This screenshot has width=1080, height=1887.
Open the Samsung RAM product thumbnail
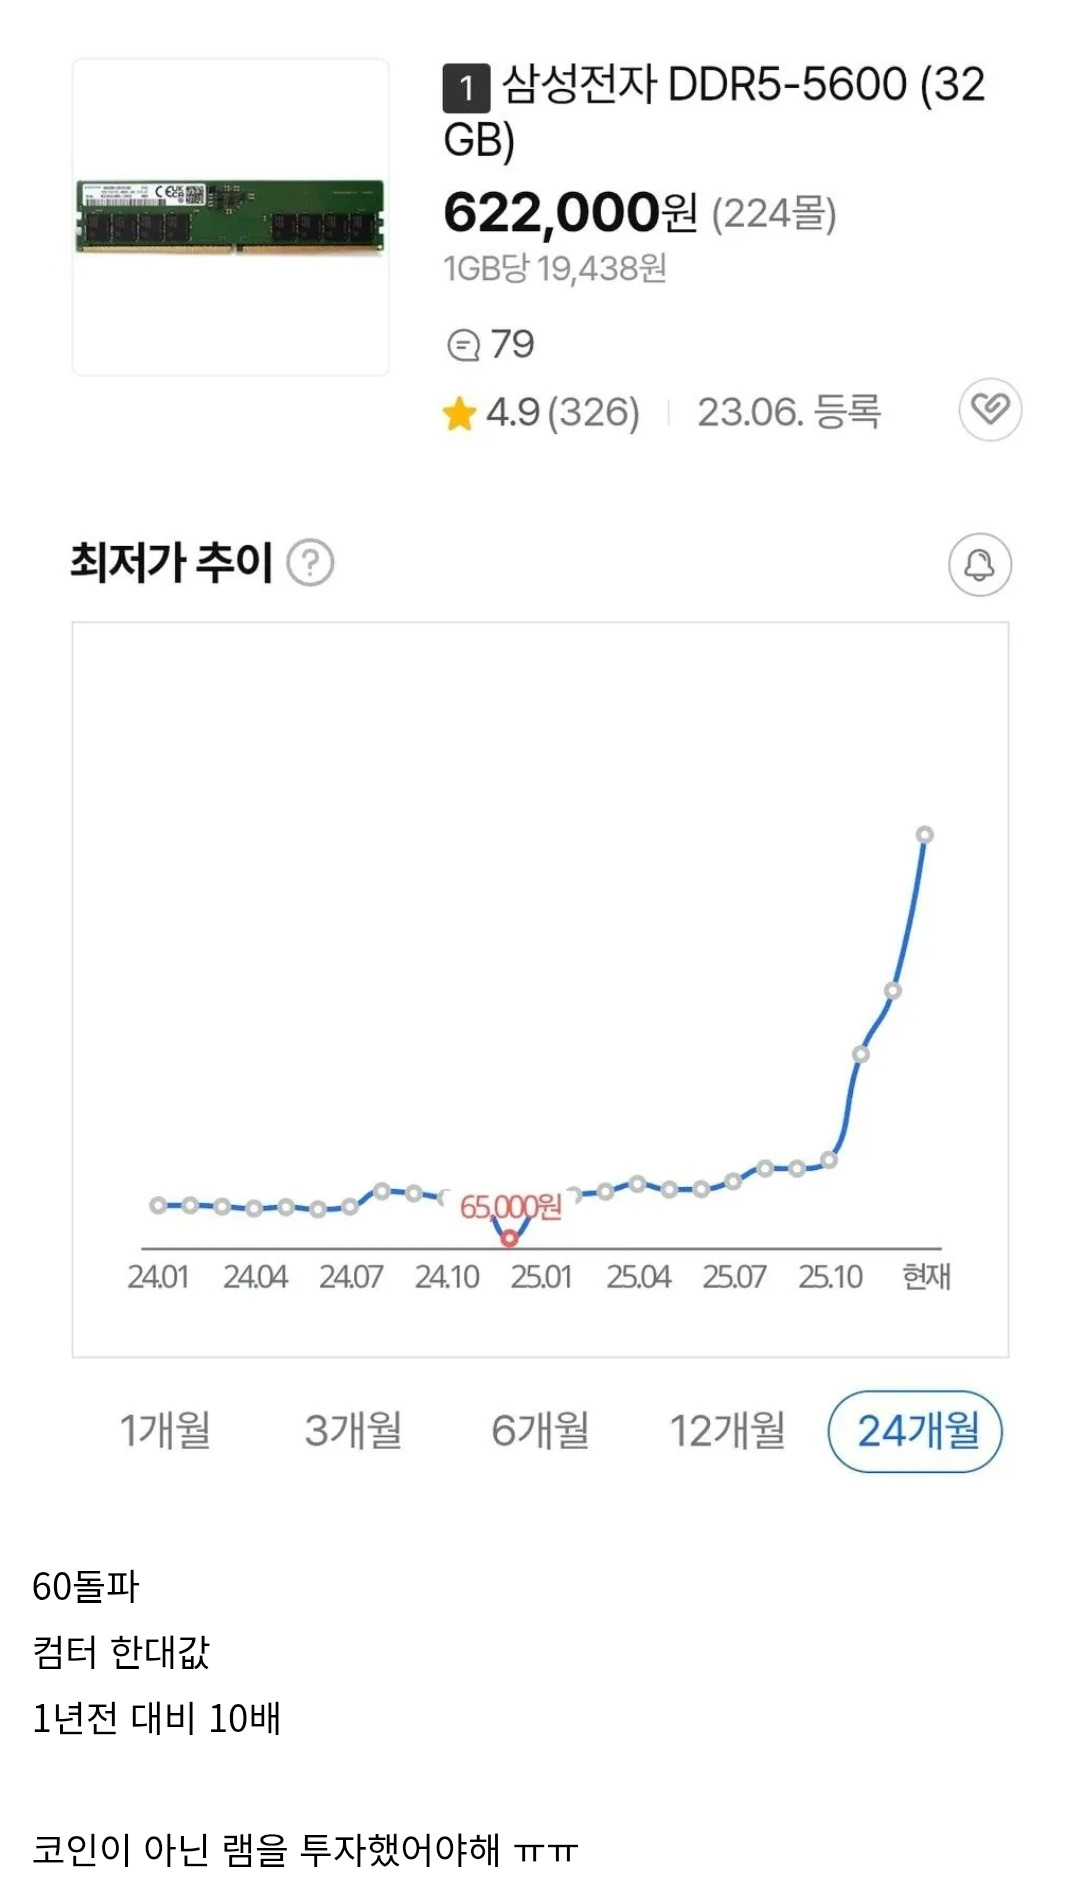tap(231, 217)
